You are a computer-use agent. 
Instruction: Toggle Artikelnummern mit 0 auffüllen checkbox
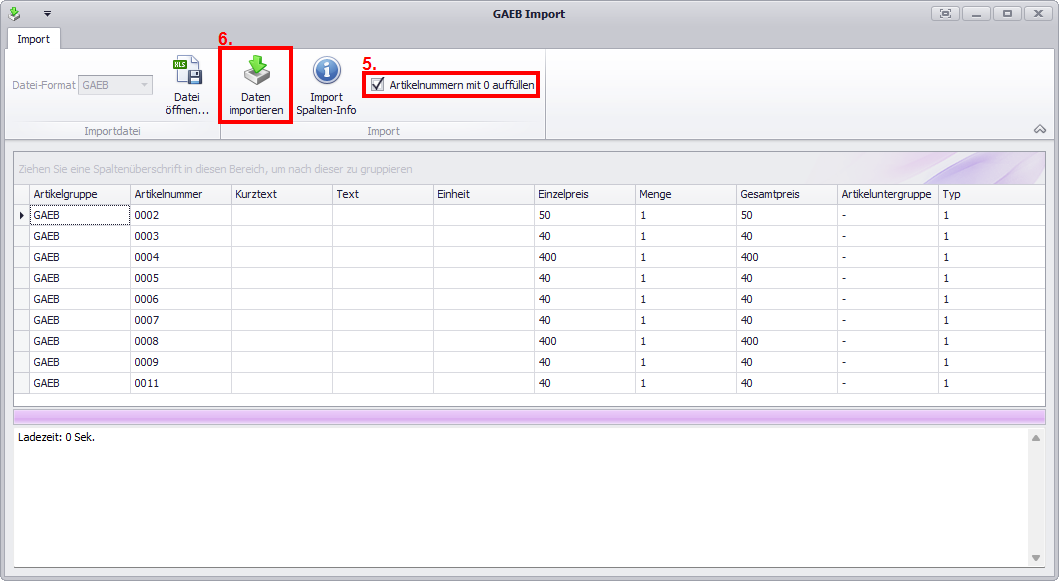point(377,86)
